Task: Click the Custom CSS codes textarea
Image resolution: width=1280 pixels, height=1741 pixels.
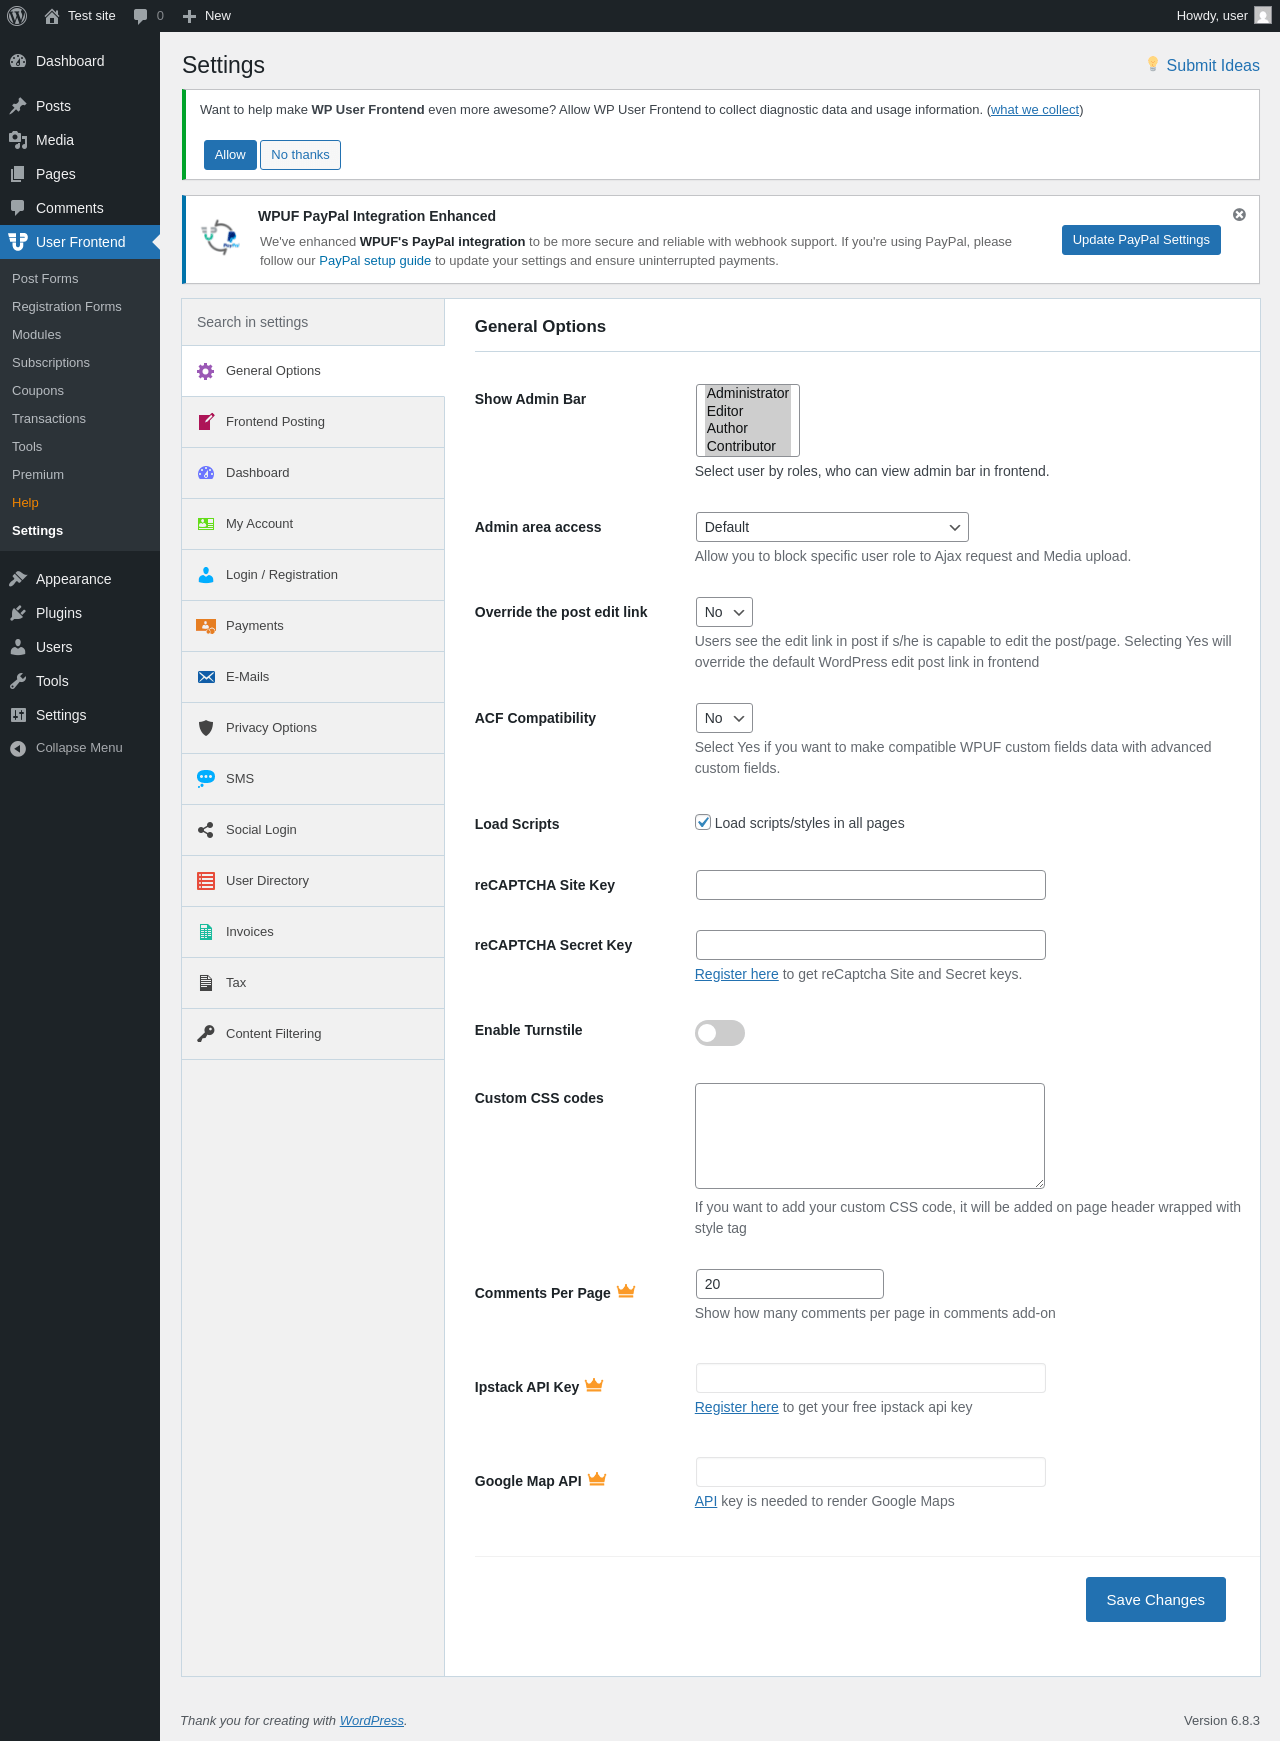Action: tap(870, 1136)
